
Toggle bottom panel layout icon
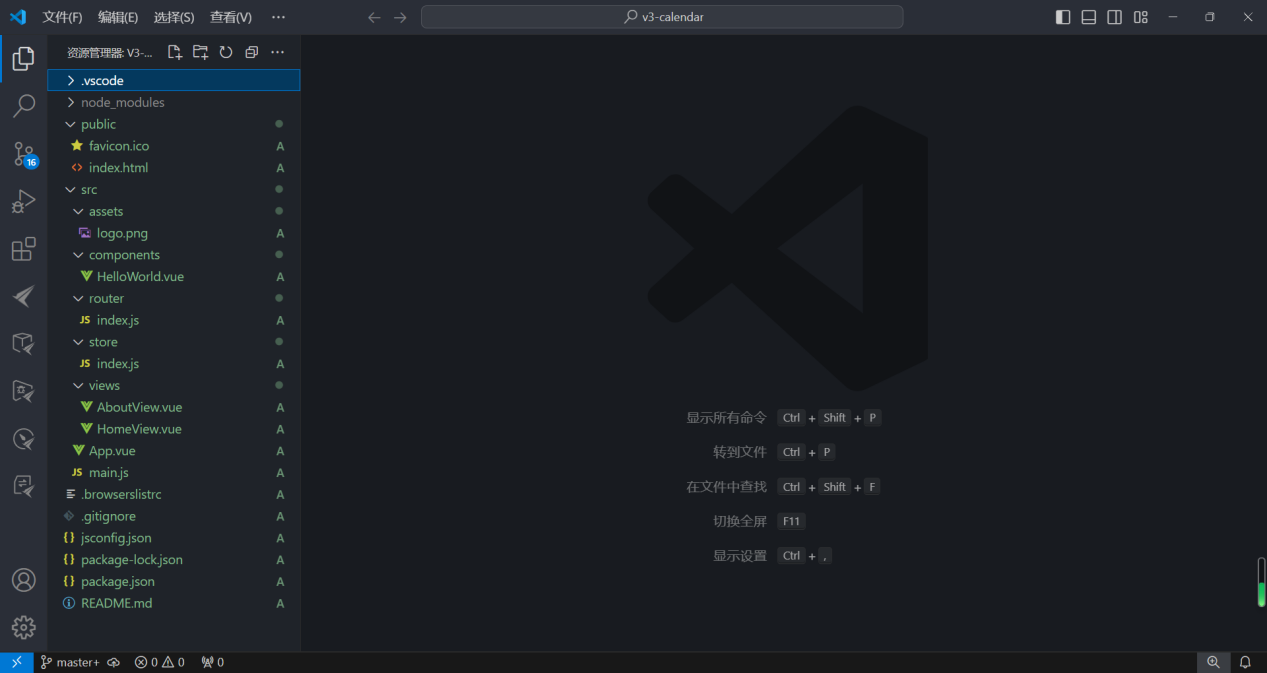point(1089,17)
